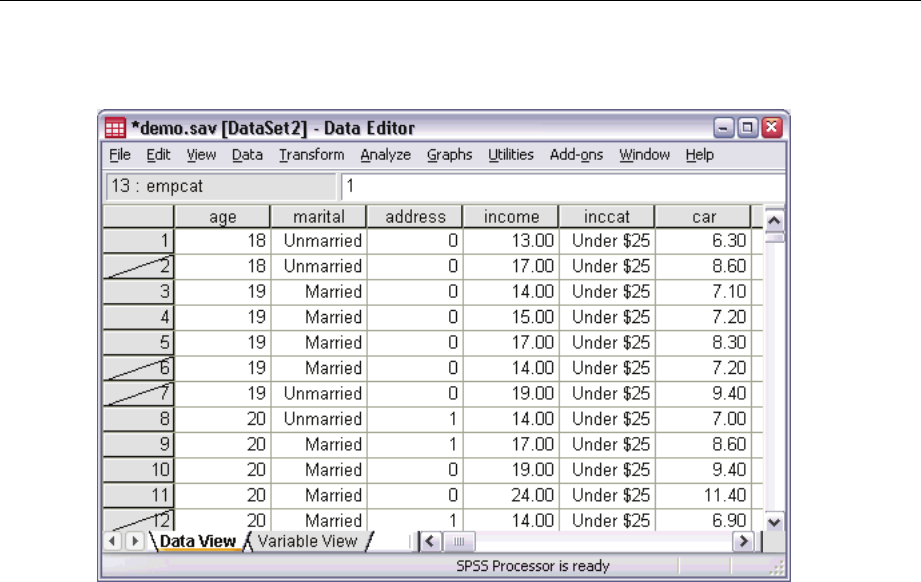
Task: Open the Data menu
Action: click(x=247, y=154)
